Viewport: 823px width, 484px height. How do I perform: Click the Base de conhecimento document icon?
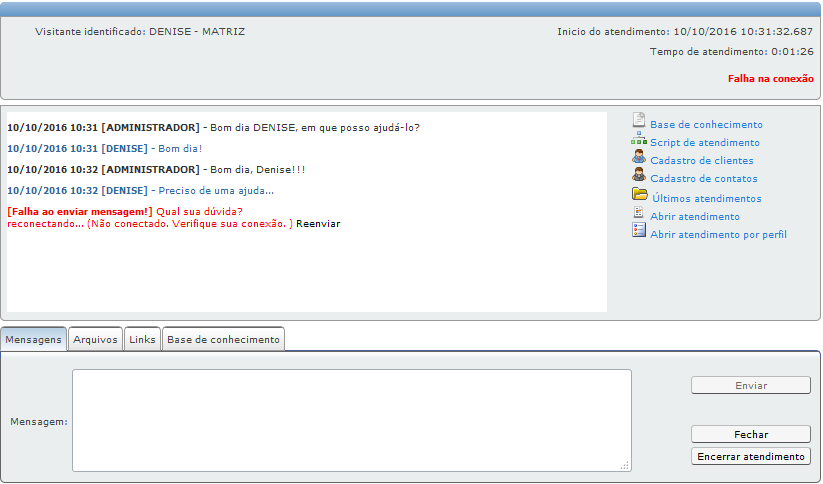pos(638,121)
